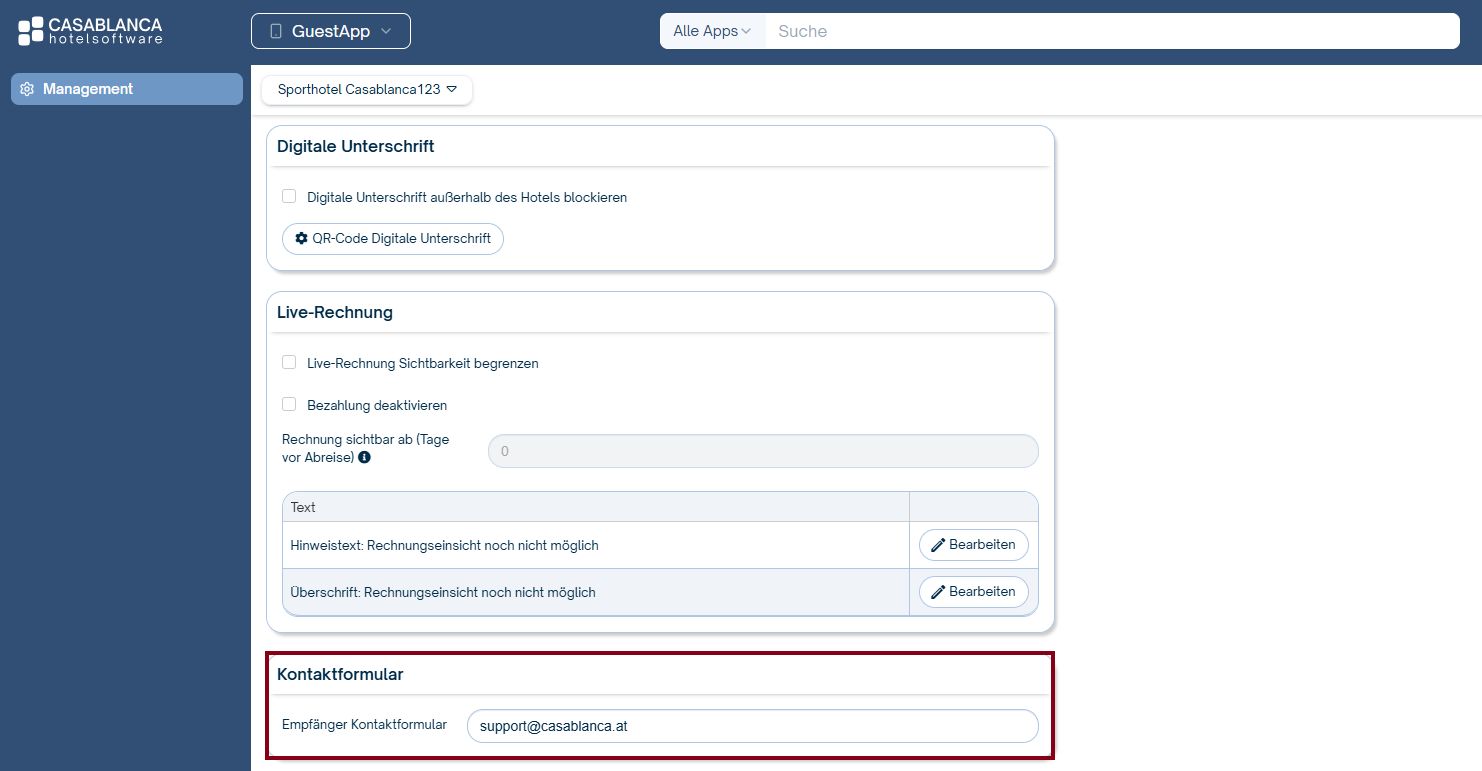Click the info icon next to 'vor Abreise'
The width and height of the screenshot is (1482, 771).
[364, 457]
